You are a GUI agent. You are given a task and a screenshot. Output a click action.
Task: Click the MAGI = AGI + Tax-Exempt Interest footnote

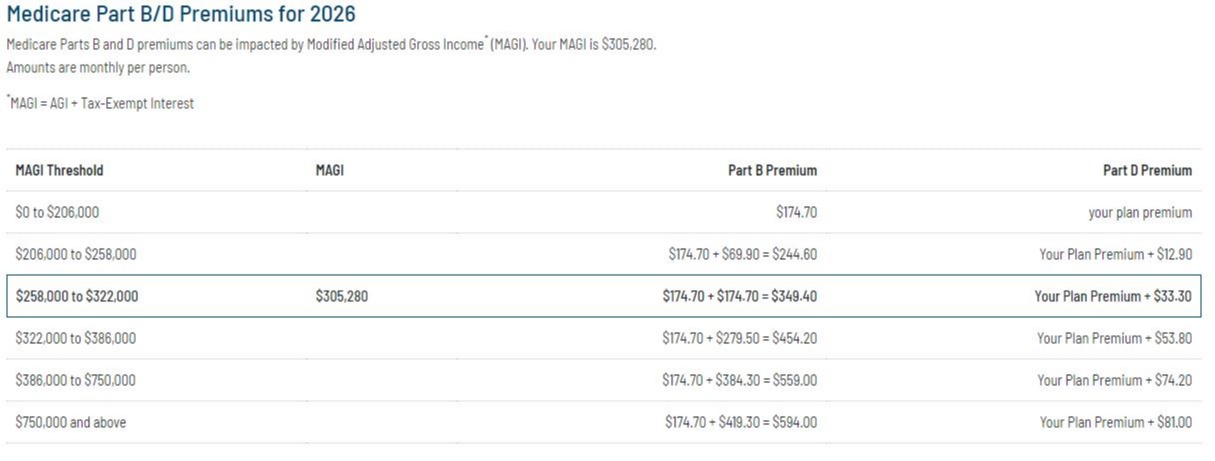pos(102,103)
